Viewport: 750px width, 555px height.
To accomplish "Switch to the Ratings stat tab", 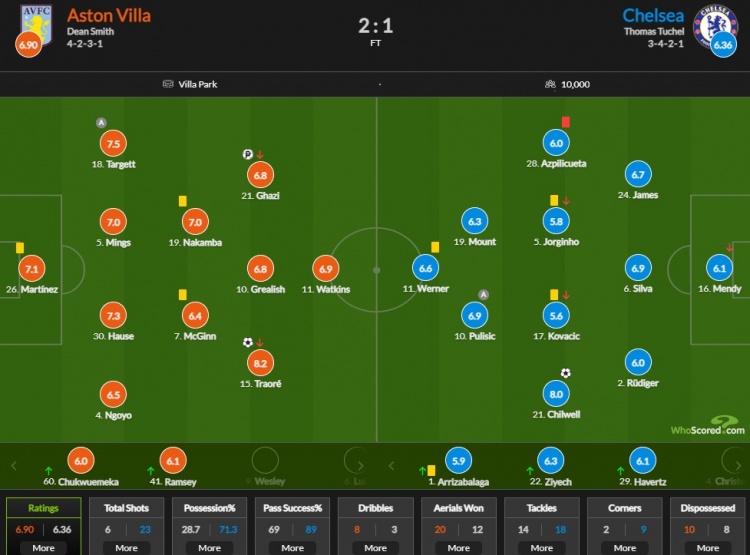I will (43, 508).
